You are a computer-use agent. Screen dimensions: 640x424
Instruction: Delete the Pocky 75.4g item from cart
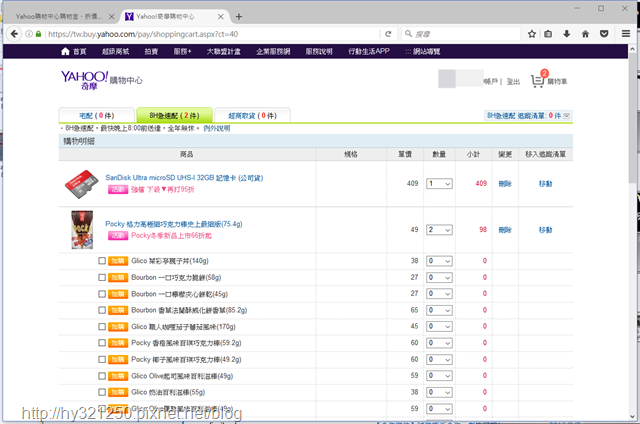coord(505,230)
